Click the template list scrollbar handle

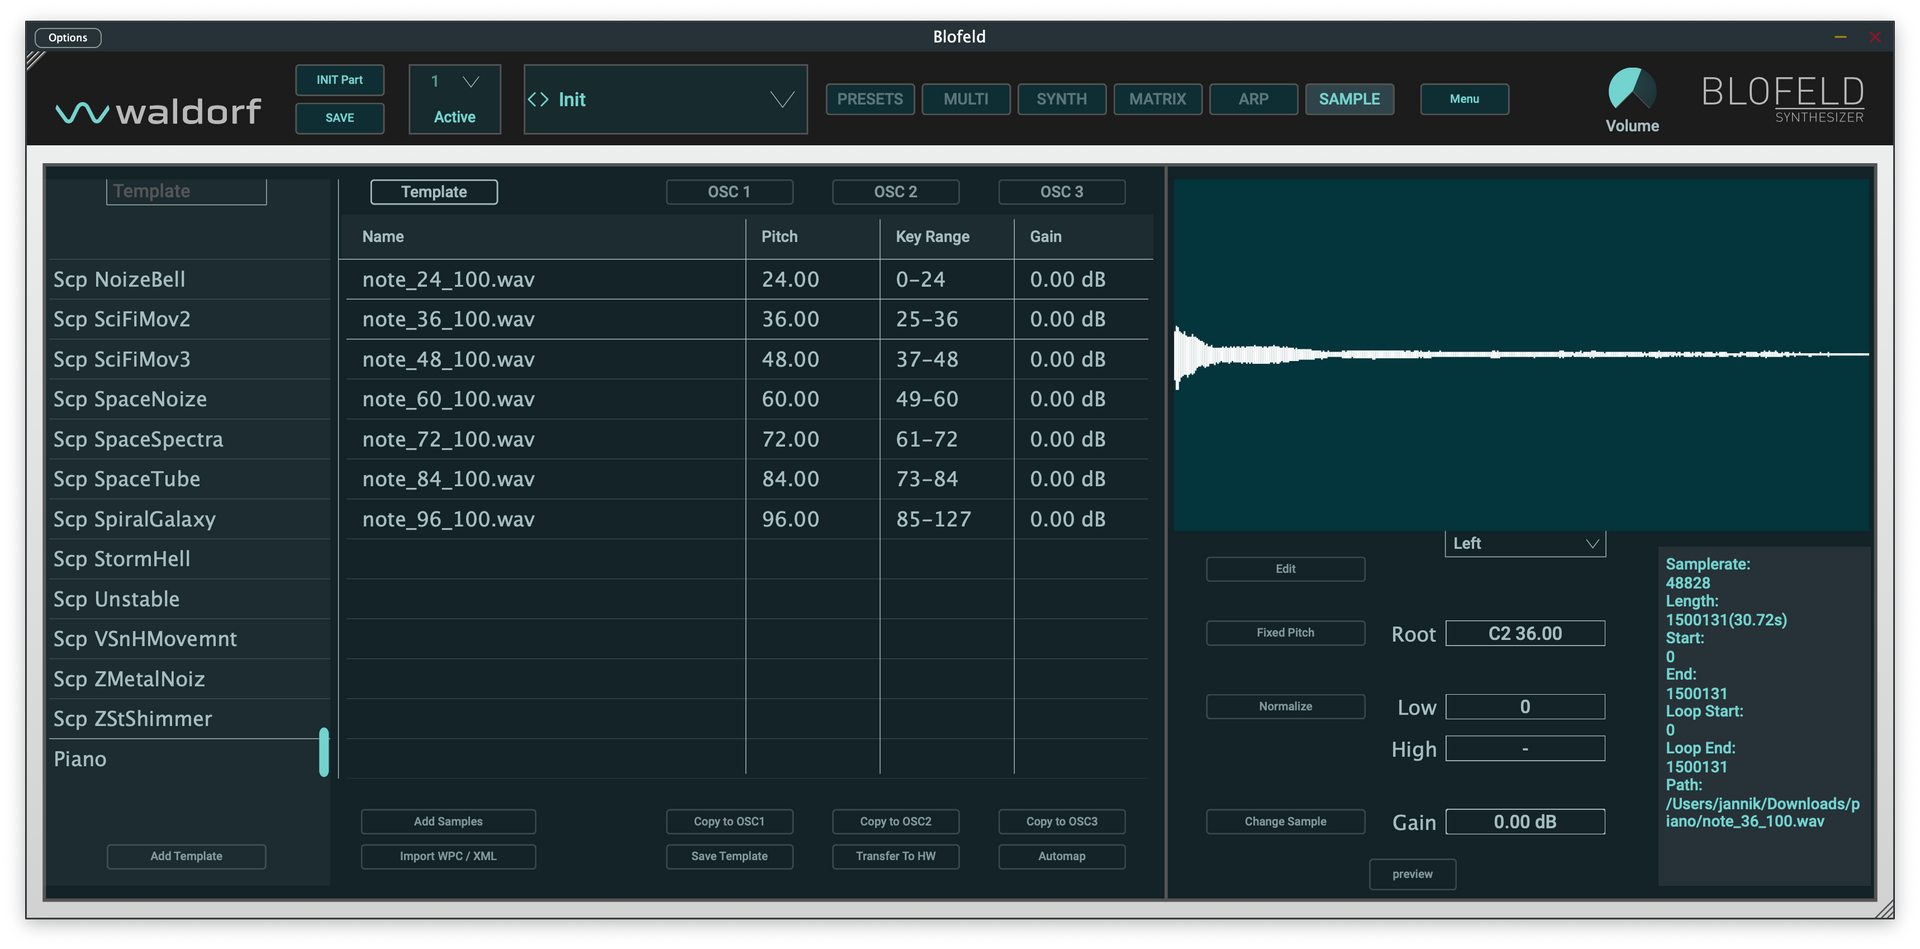(324, 752)
